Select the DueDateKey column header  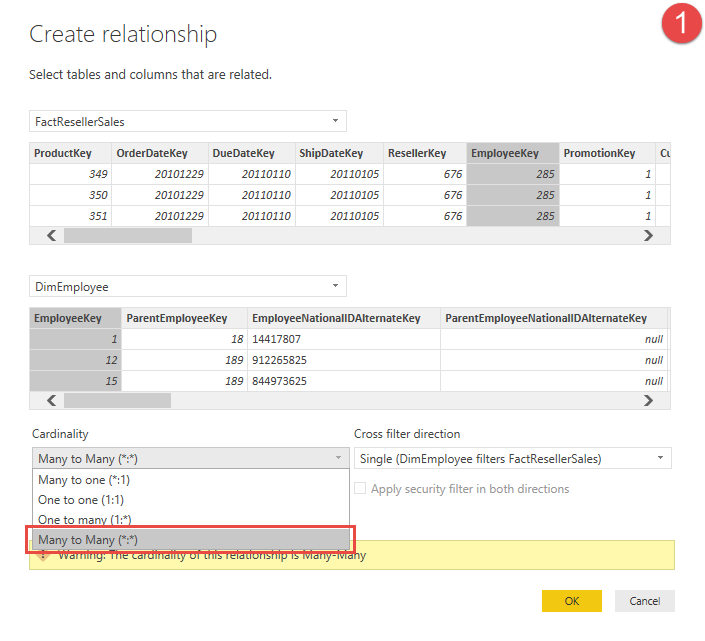point(251,153)
